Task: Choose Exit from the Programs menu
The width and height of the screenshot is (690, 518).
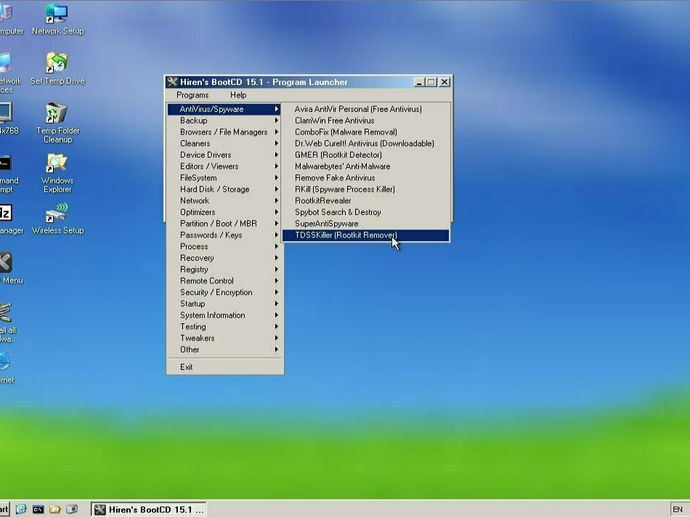Action: (x=224, y=367)
